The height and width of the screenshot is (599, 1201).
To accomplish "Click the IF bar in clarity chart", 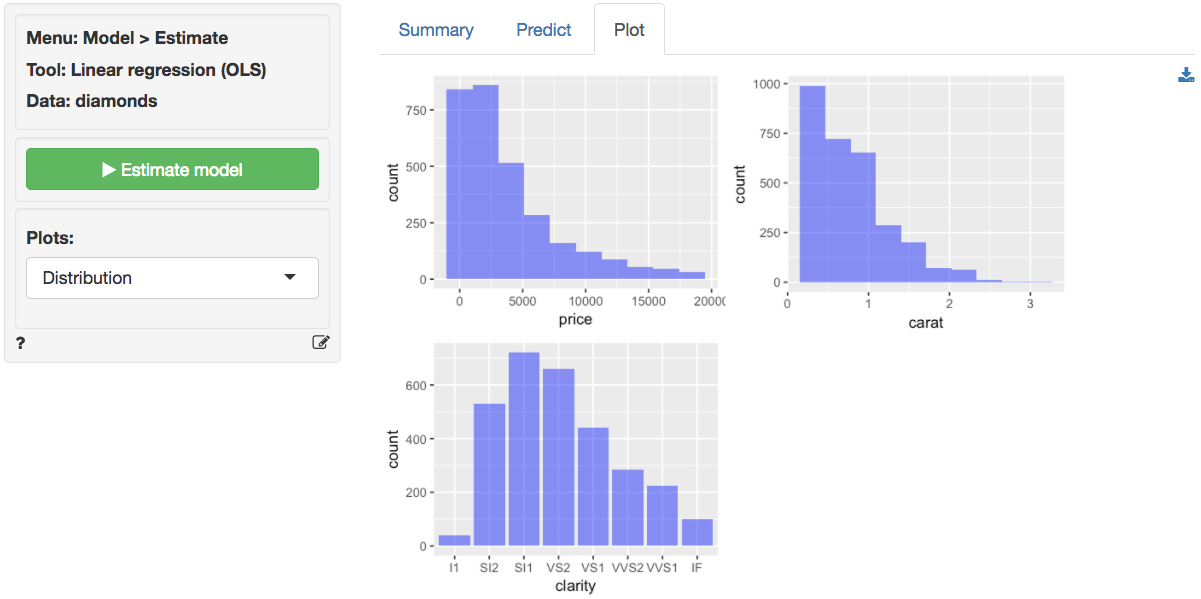I will (697, 532).
